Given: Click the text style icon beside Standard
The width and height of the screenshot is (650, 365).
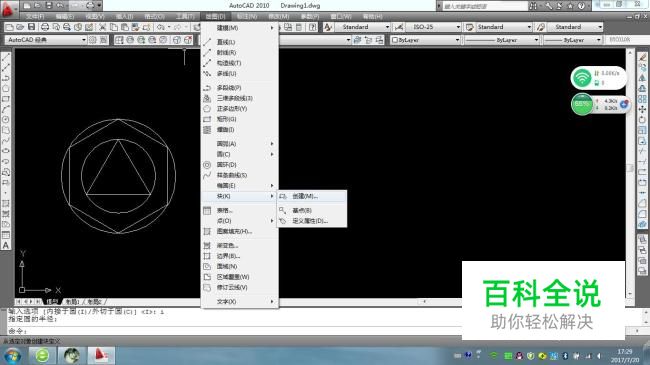Looking at the screenshot, I should 327,27.
